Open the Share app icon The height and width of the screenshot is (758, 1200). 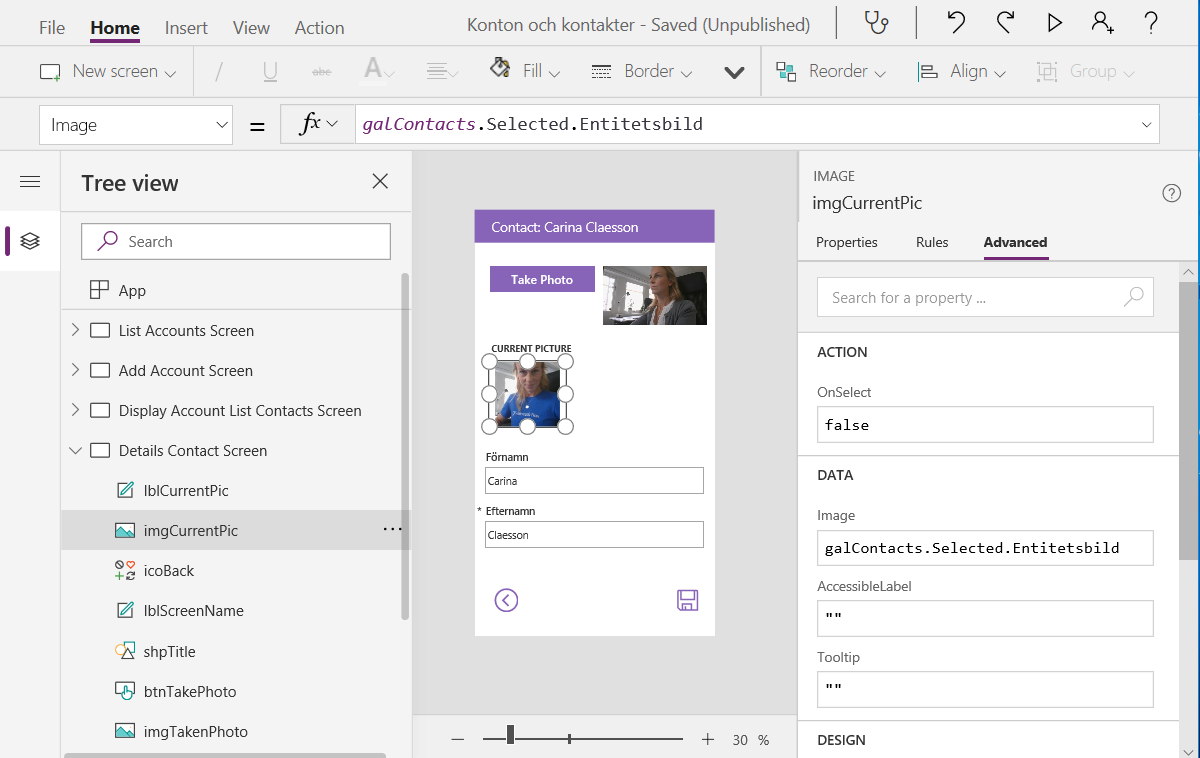click(x=1103, y=21)
